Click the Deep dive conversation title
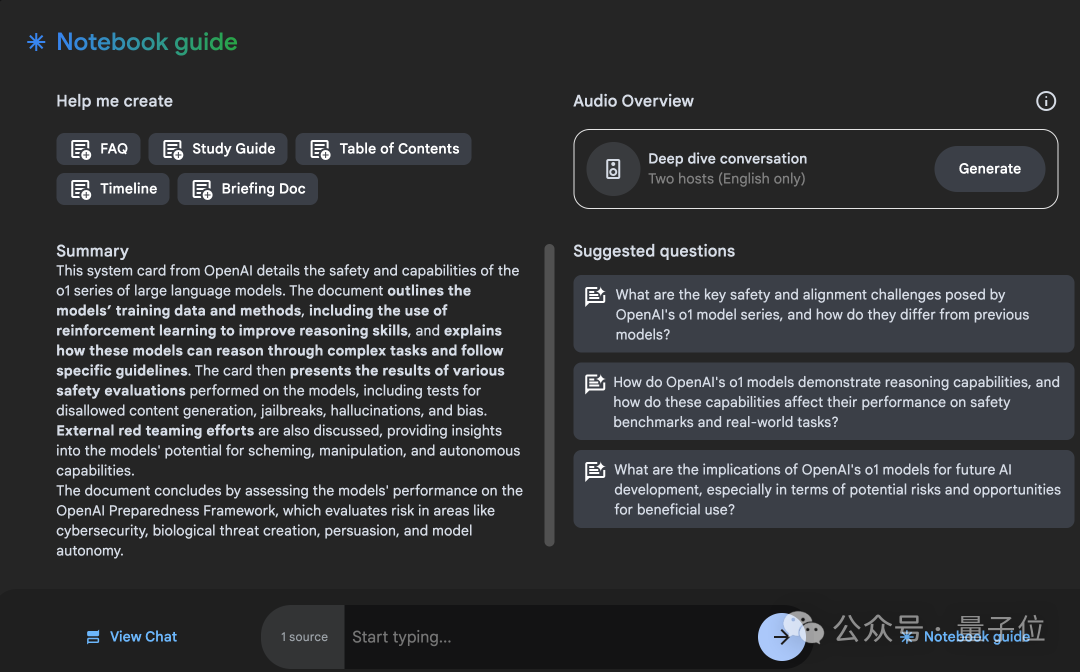Viewport: 1080px width, 672px height. (x=727, y=159)
